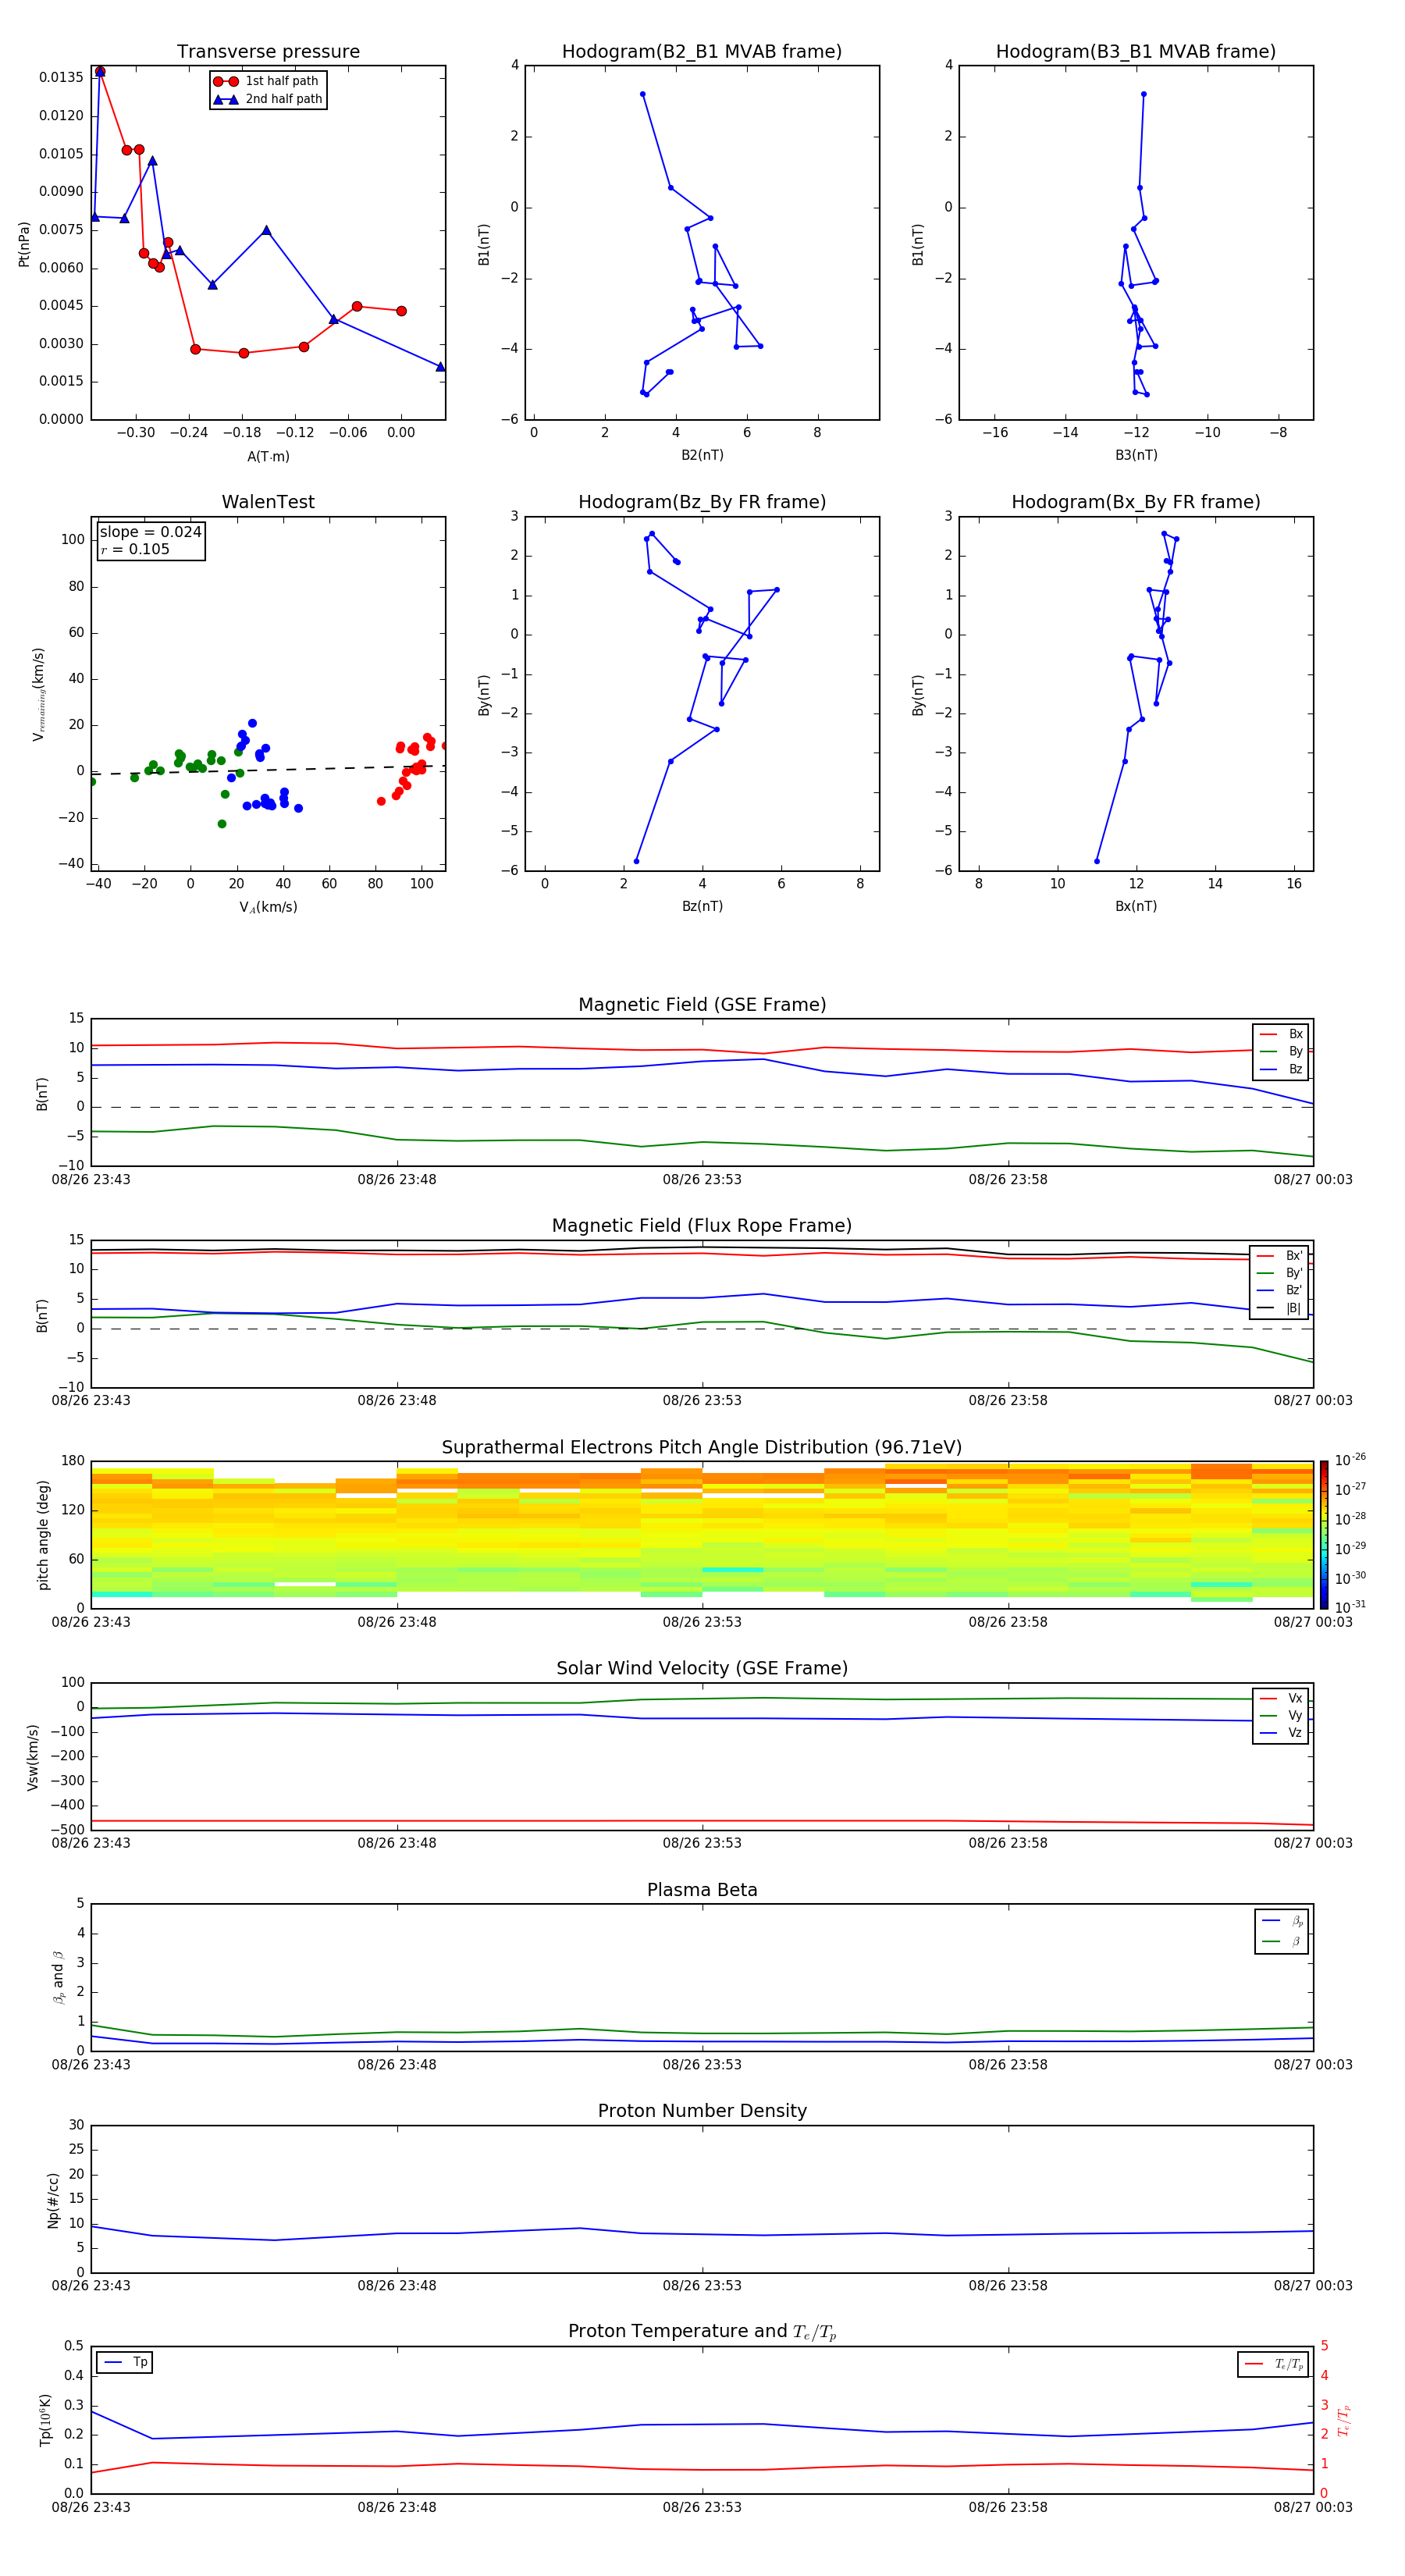
Task: Select the "Hodogram(B2_B1 MVAB frame)" title
Action: tap(701, 52)
